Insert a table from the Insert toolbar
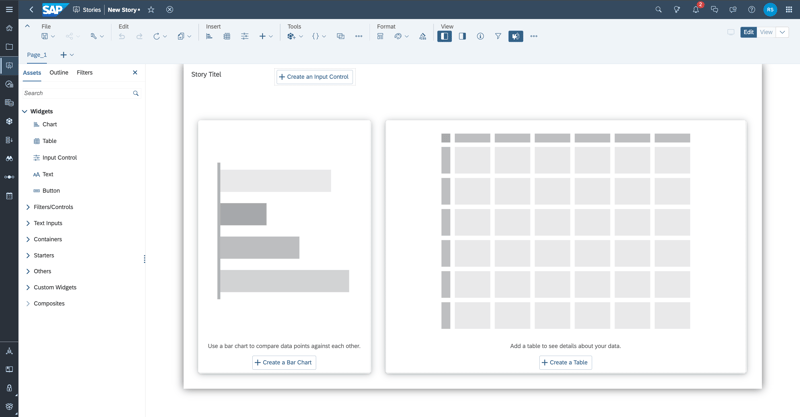Image resolution: width=800 pixels, height=417 pixels. [227, 36]
